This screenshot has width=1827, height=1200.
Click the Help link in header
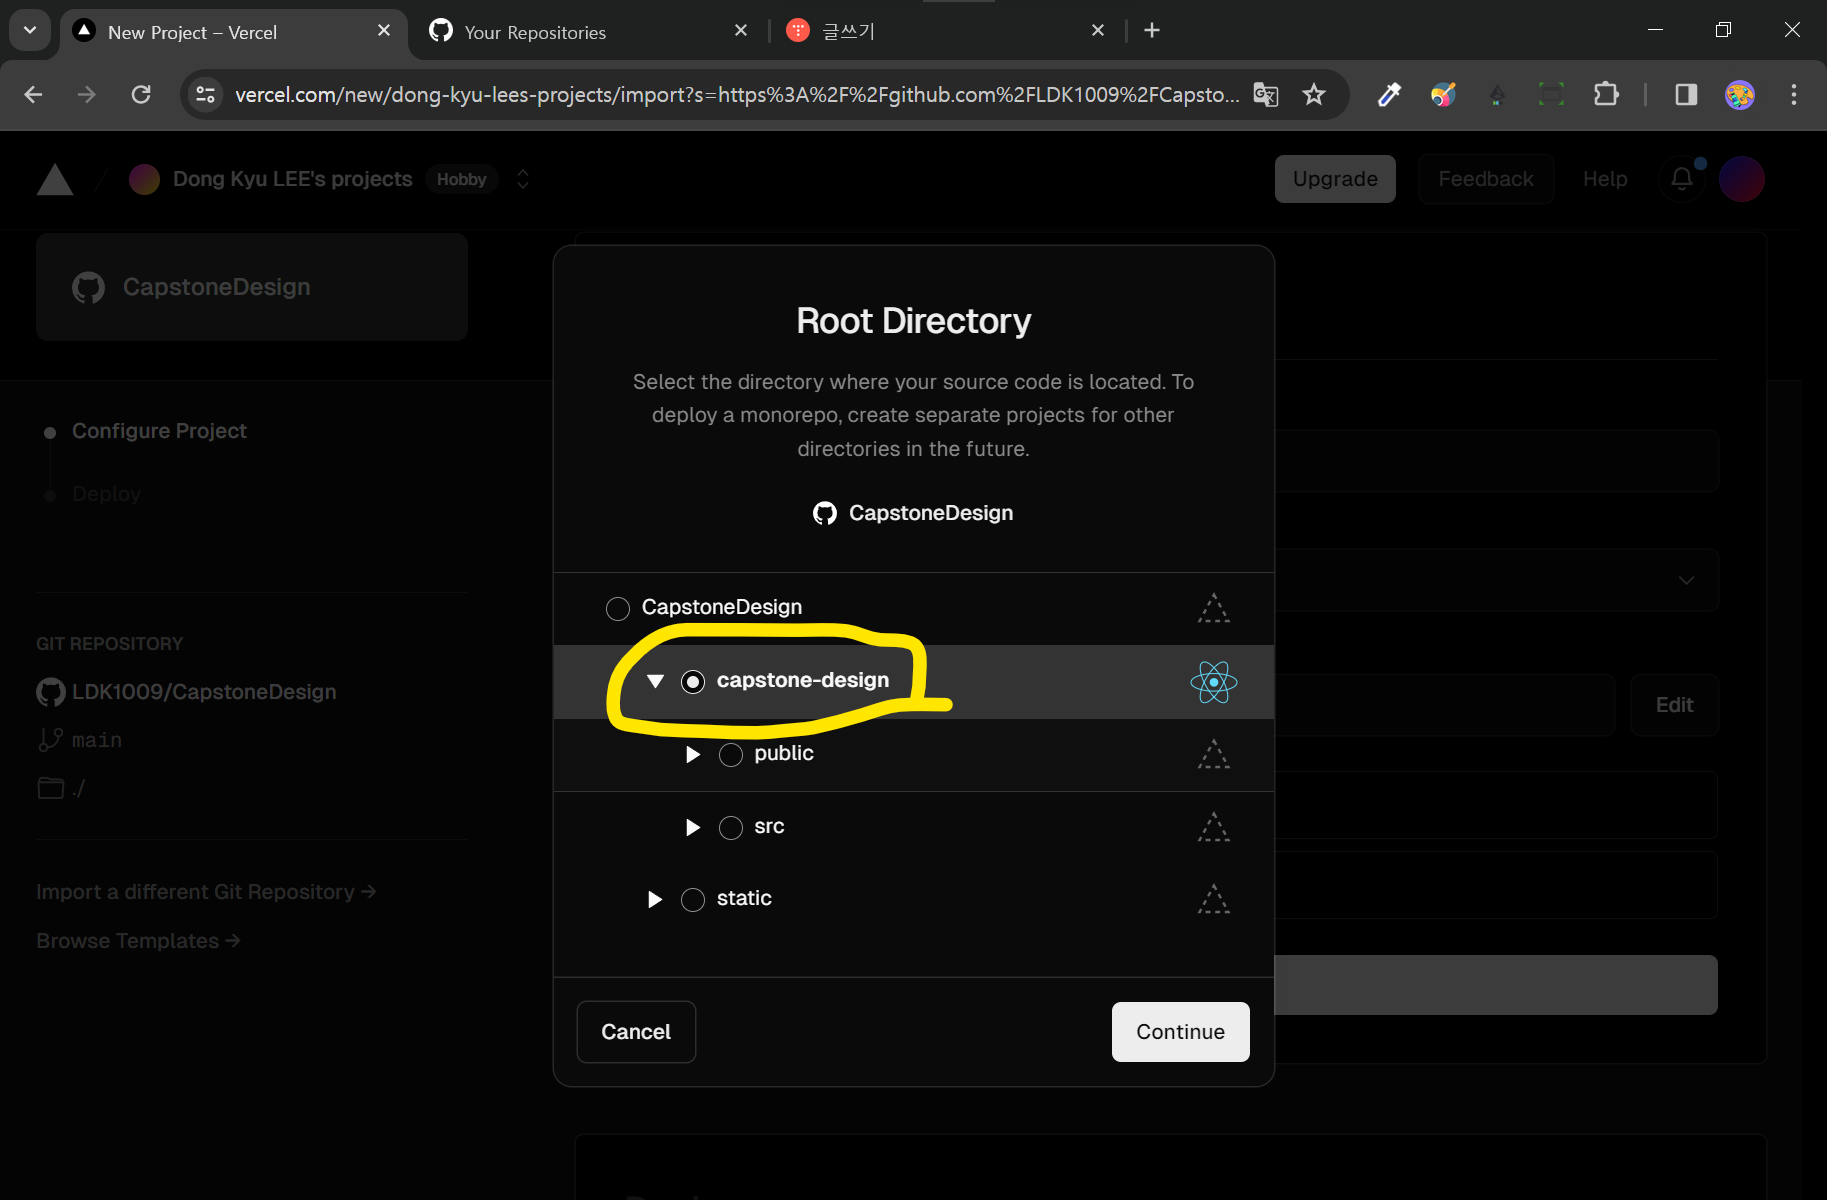click(1605, 179)
